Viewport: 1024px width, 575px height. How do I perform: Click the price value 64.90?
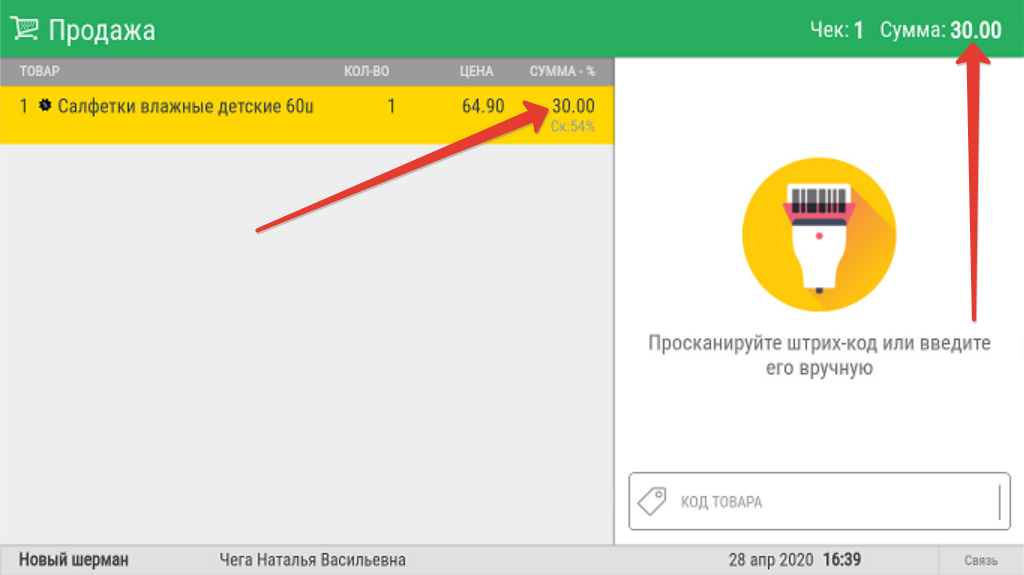(483, 106)
